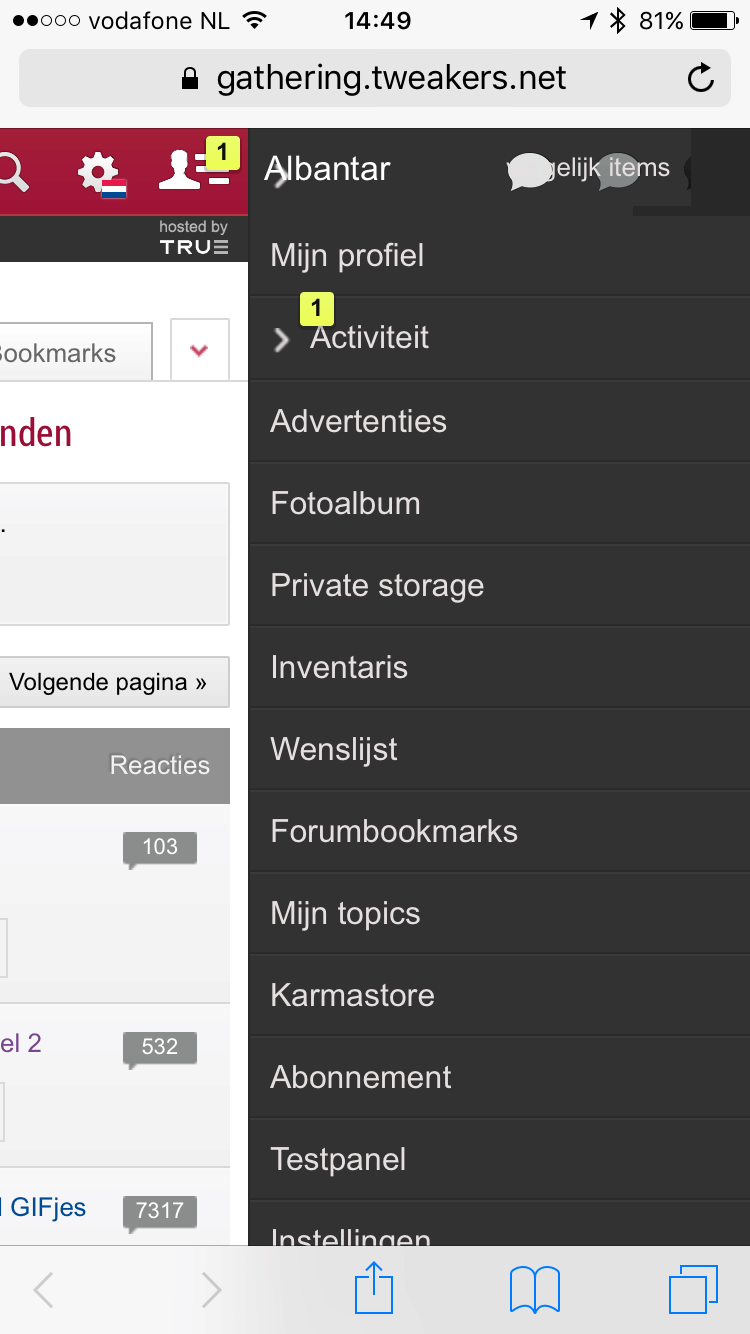This screenshot has height=1334, width=750.
Task: Open the search icon in the red header
Action: point(15,170)
